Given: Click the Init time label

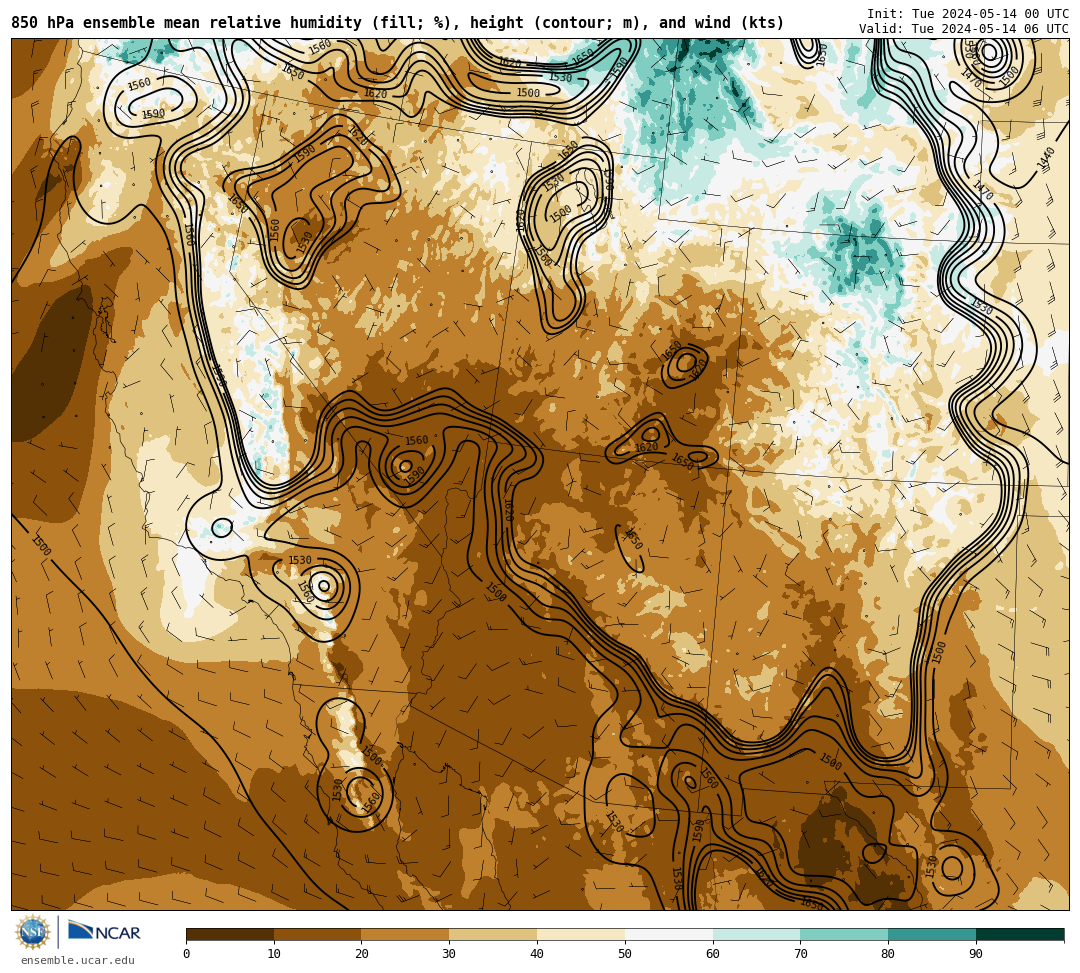Looking at the screenshot, I should click(968, 14).
